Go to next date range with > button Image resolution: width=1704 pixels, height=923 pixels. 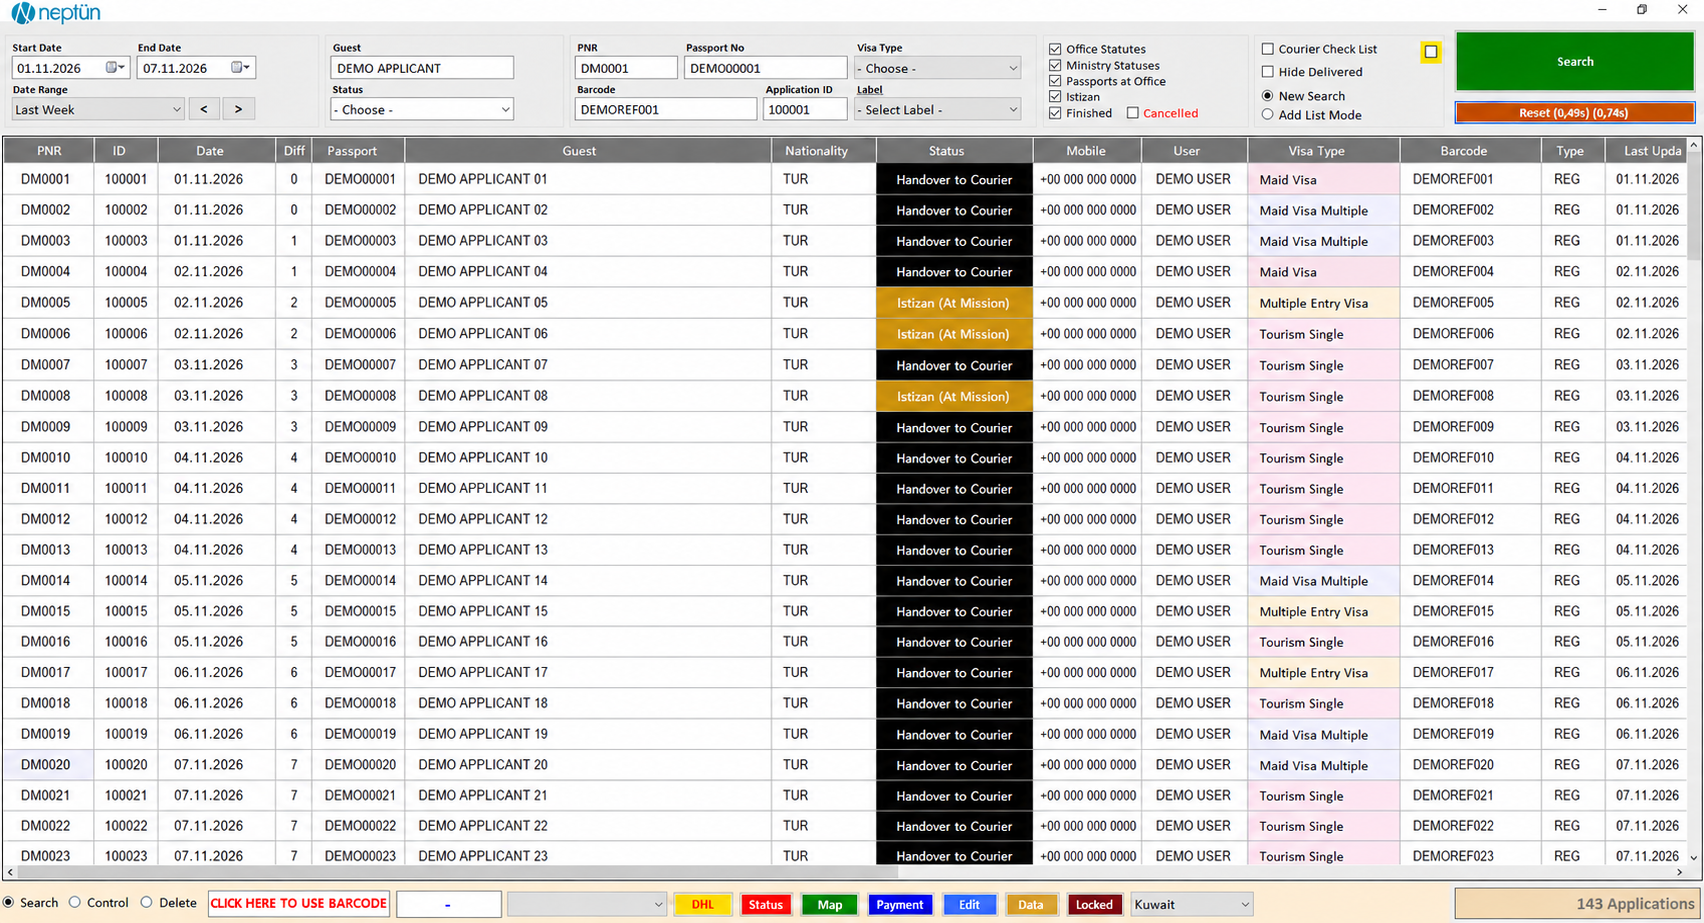(x=238, y=109)
